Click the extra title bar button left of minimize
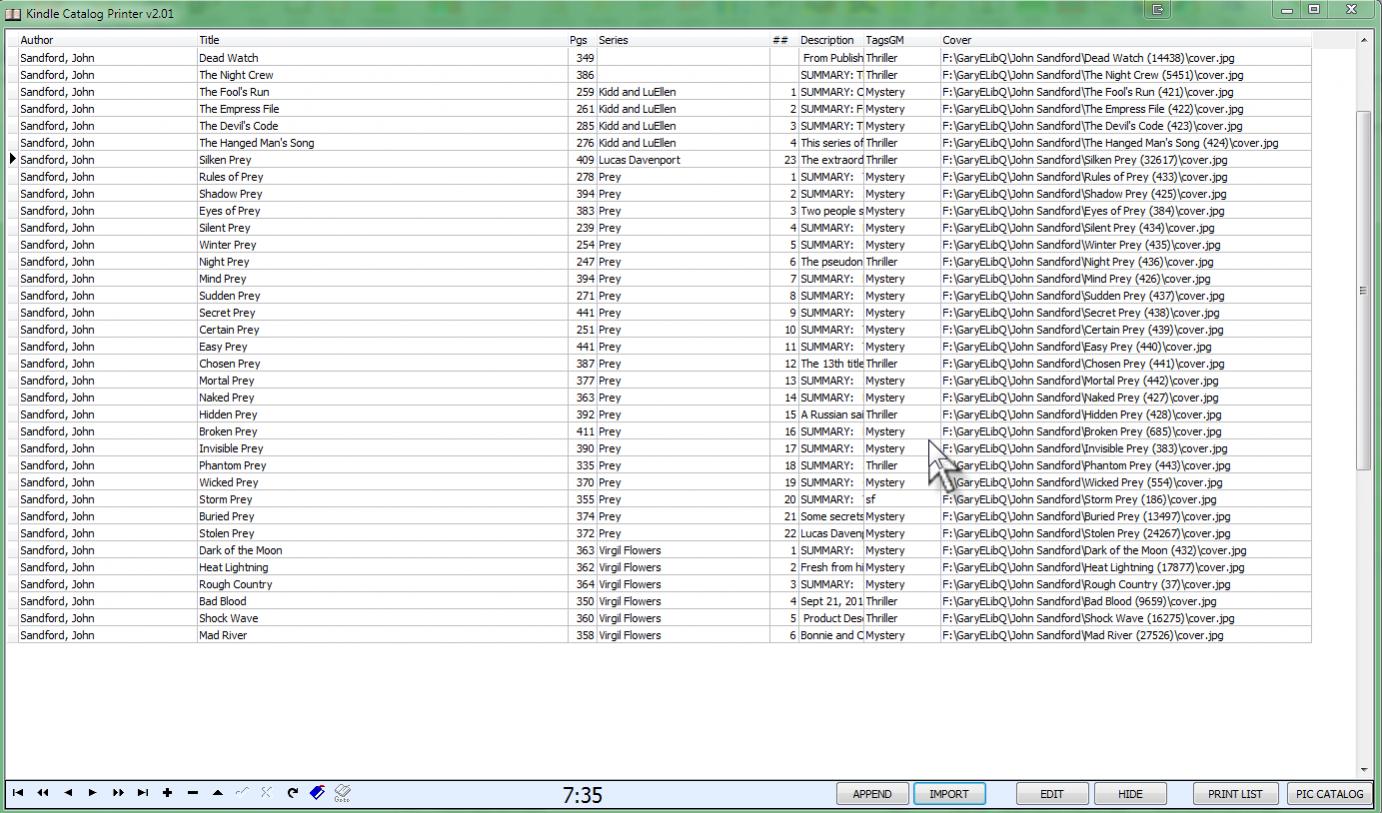 (x=1158, y=9)
